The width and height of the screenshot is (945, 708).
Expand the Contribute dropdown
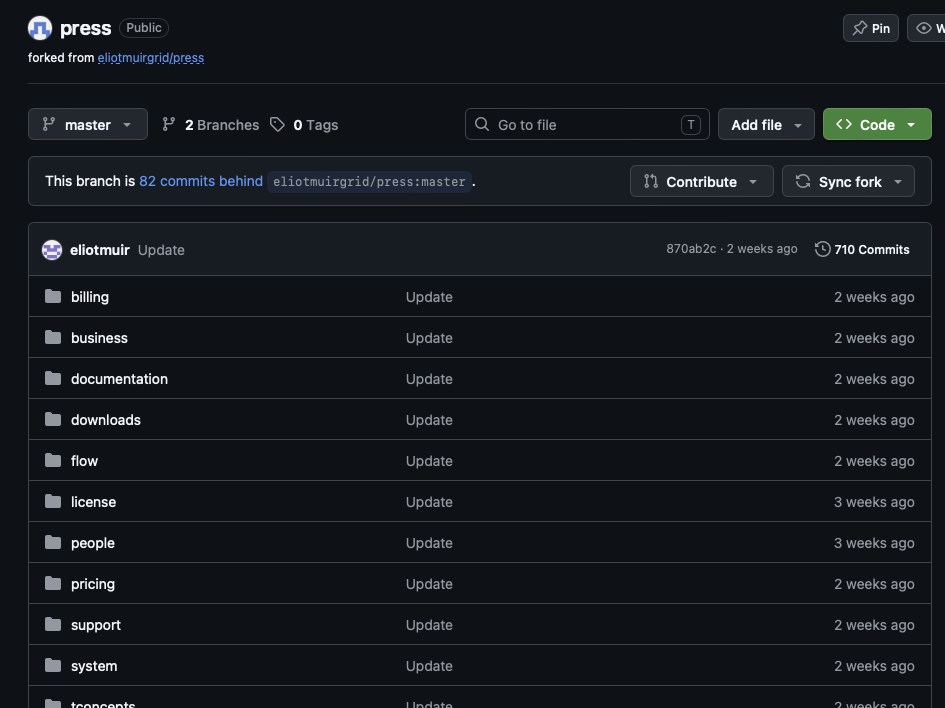(x=702, y=181)
